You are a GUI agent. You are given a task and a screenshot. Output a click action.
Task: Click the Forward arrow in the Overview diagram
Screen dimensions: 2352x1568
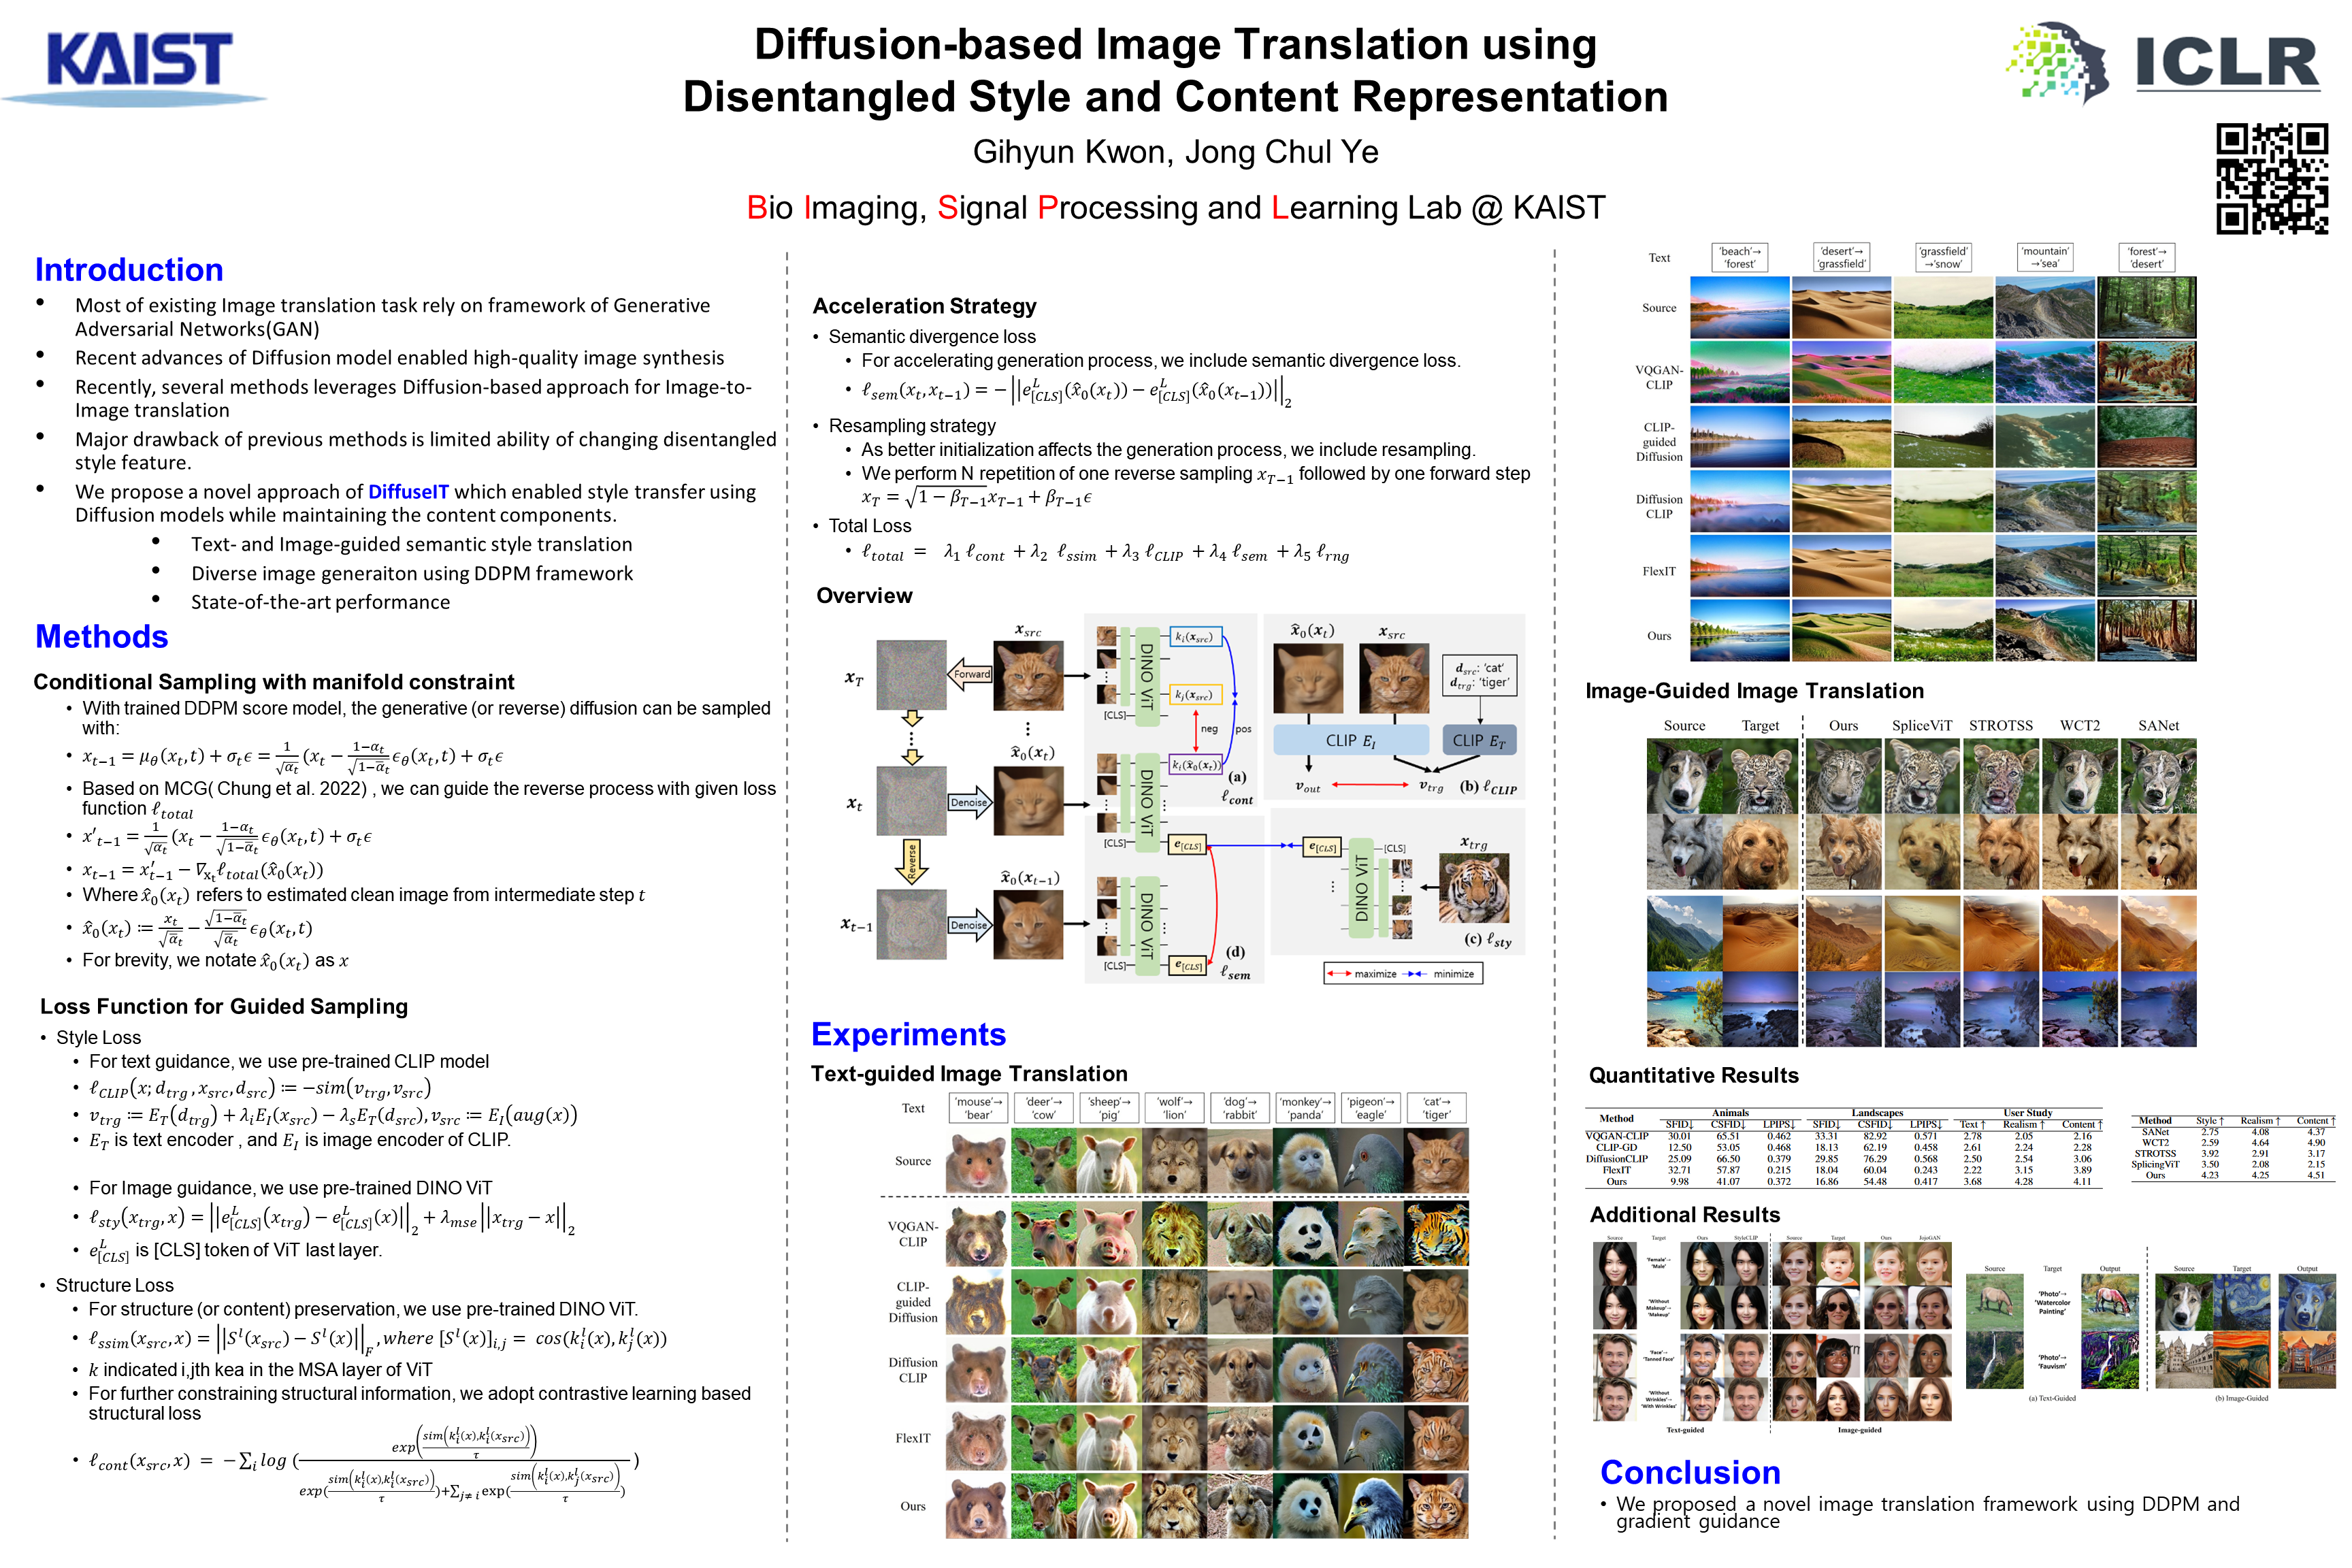click(x=969, y=675)
